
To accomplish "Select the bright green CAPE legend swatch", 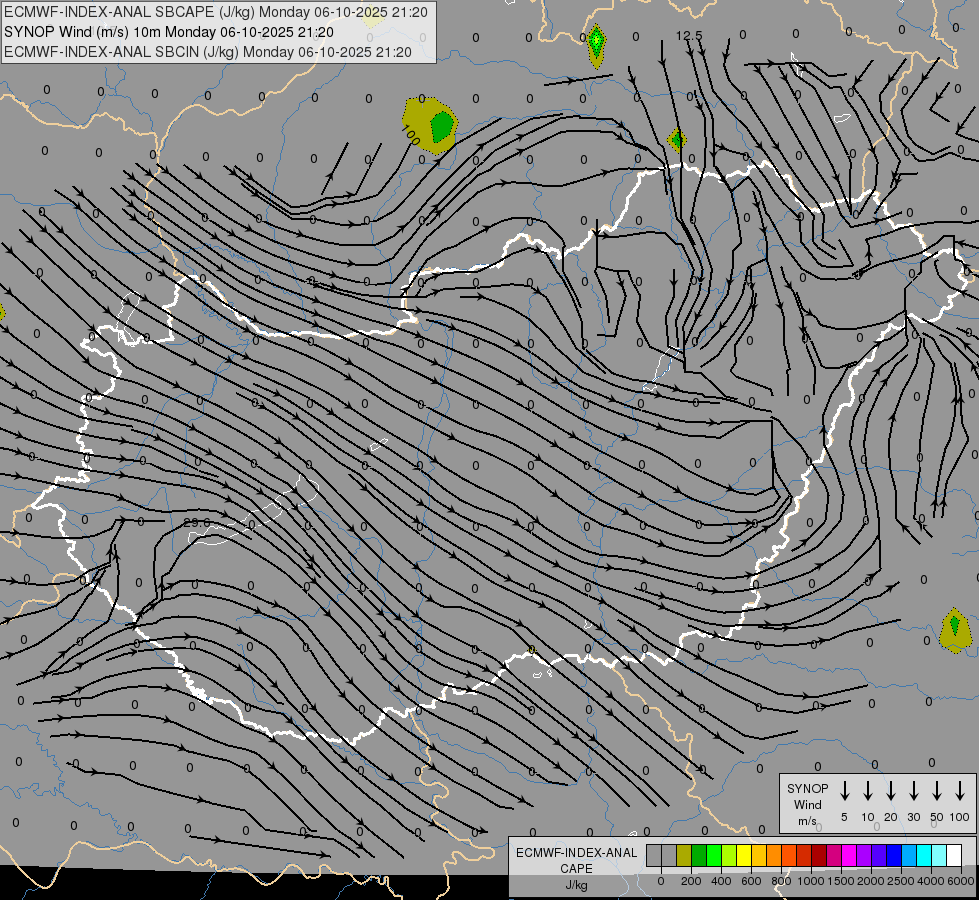I will tap(714, 855).
